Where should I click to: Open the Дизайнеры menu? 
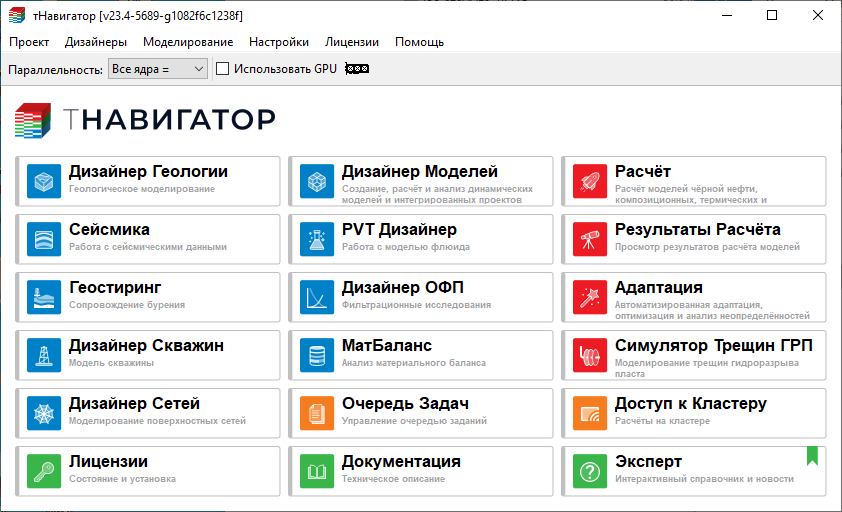point(96,42)
